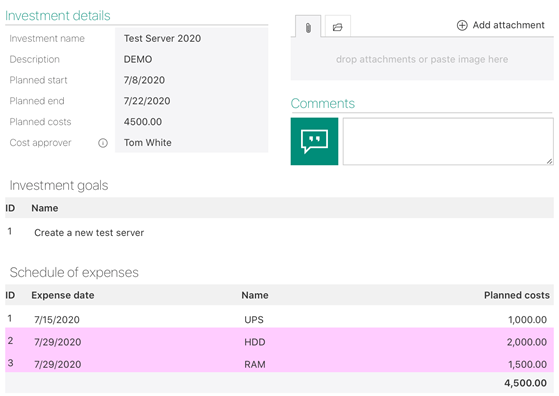Click the green comment speech bubble button
Image resolution: width=559 pixels, height=396 pixels.
pos(314,142)
